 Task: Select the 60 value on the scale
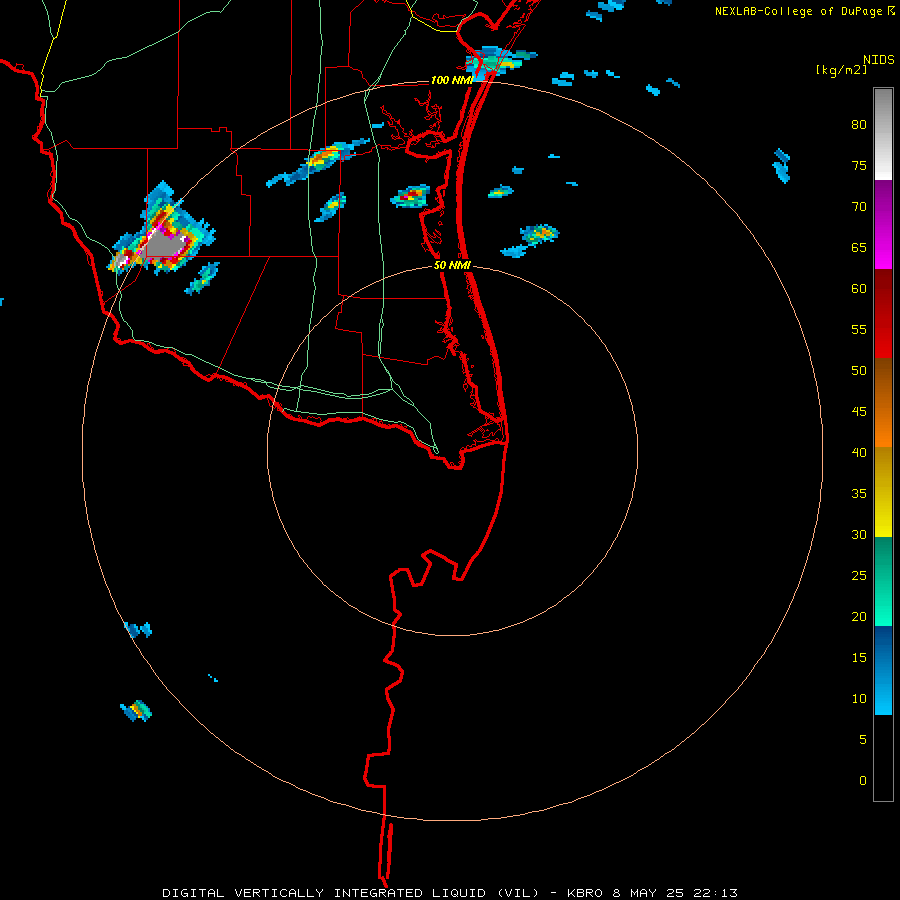pos(859,289)
